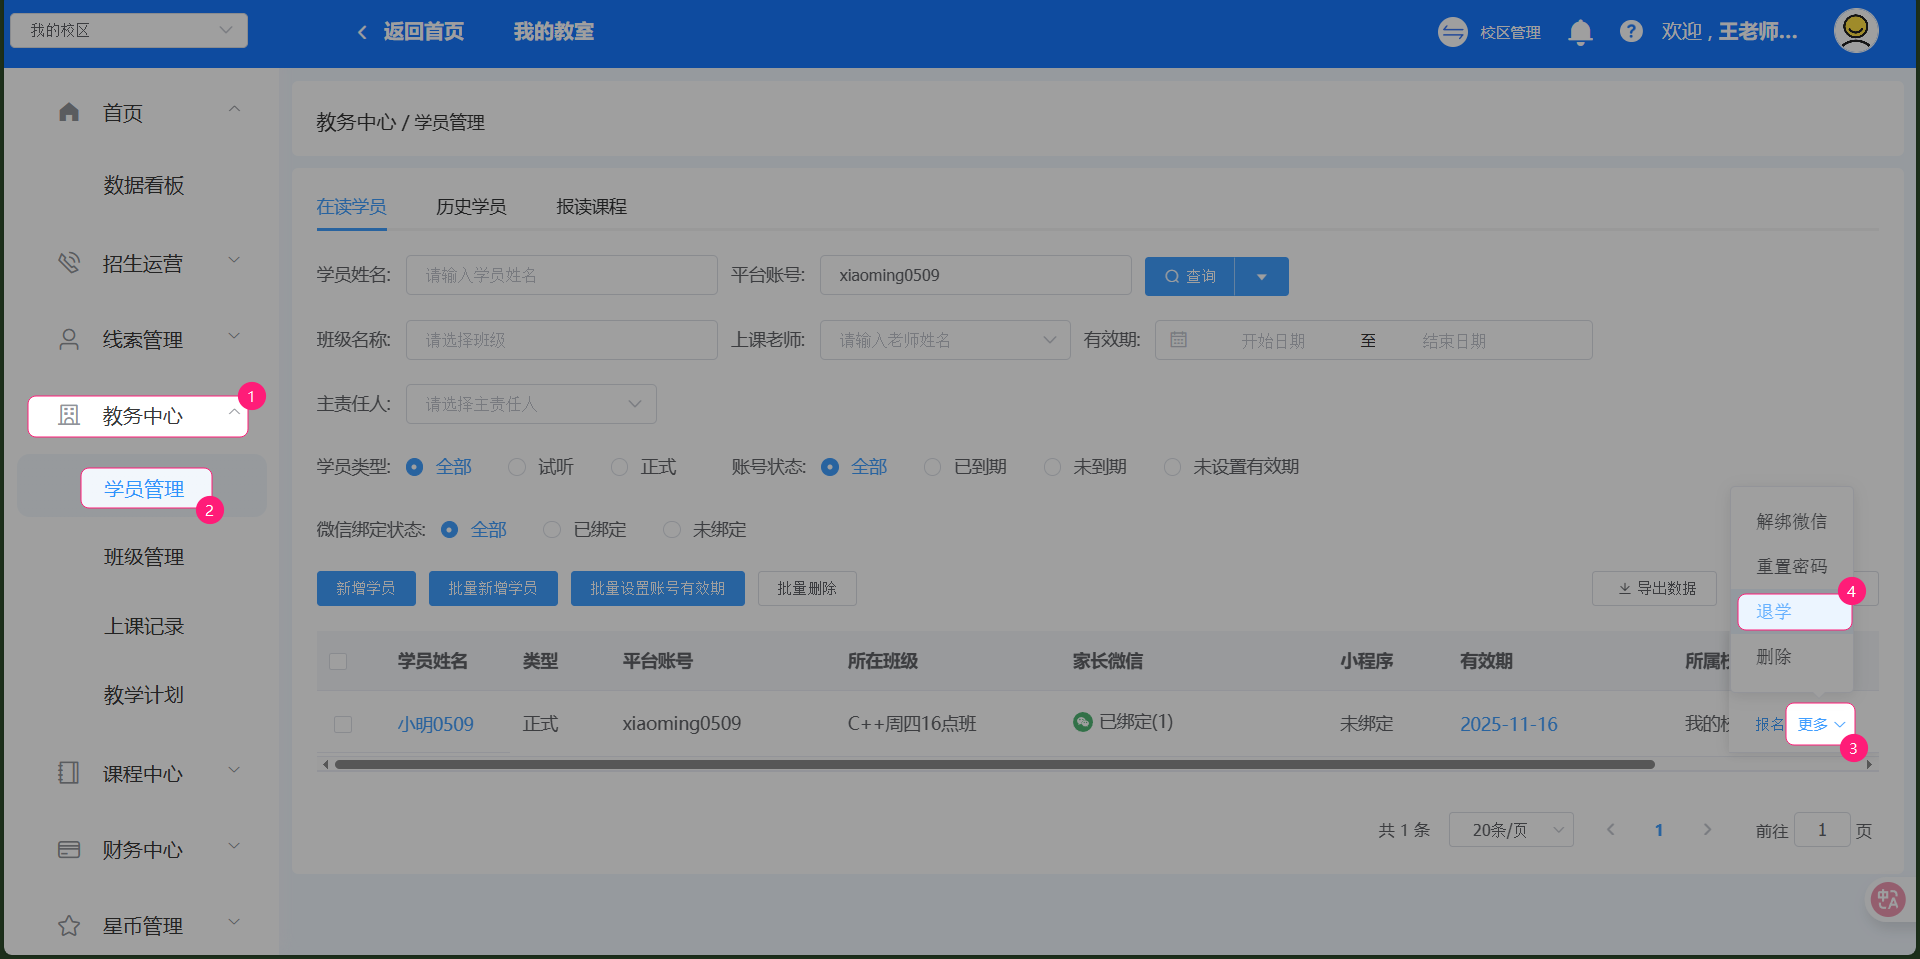Select 已绑定 WeChat binding status
Image resolution: width=1920 pixels, height=959 pixels.
click(552, 530)
